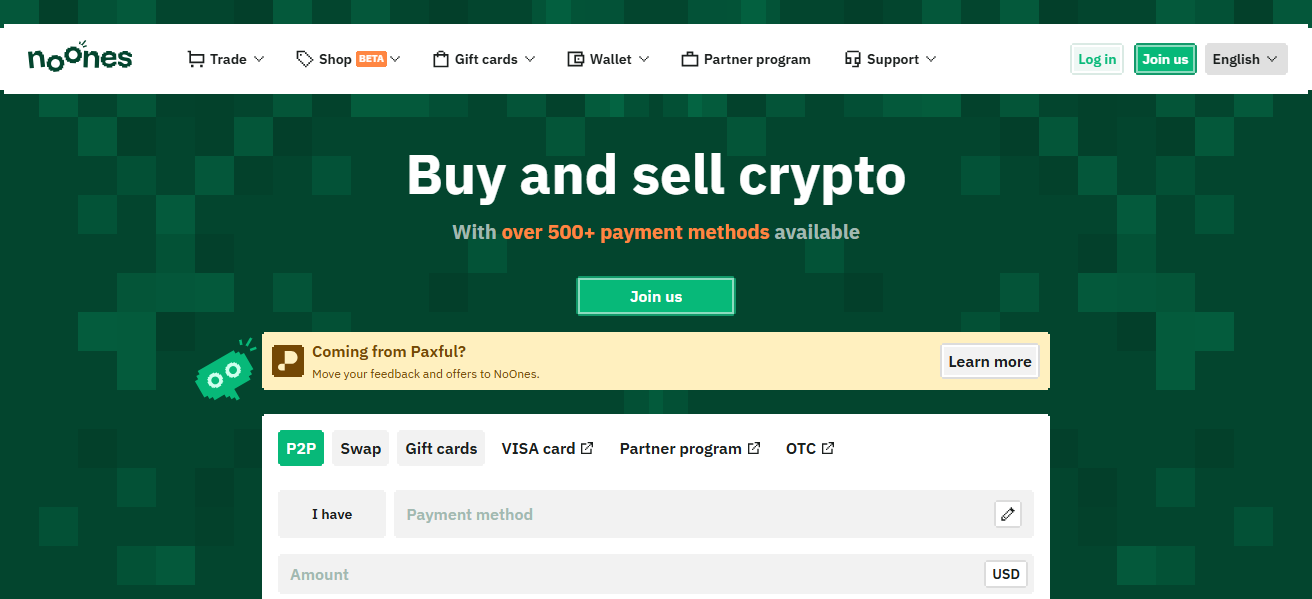This screenshot has height=599, width=1312.
Task: Click the cart icon beside Trade
Action: tap(195, 59)
